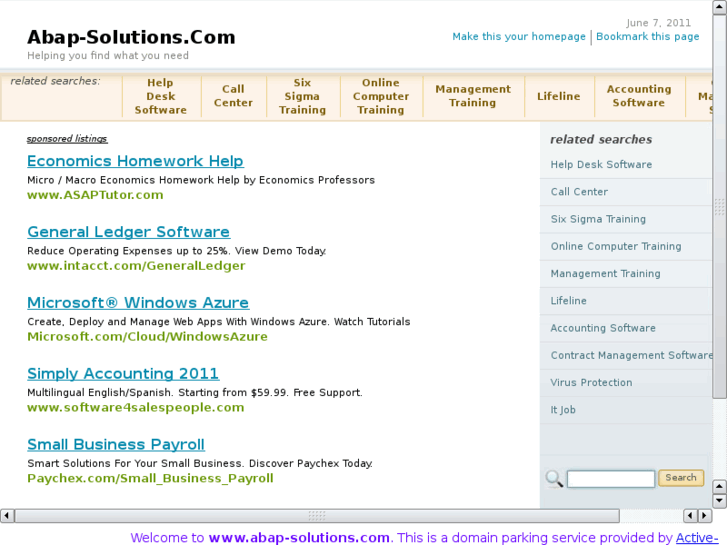Image resolution: width=727 pixels, height=545 pixels.
Task: Click Online Computer Training in sidebar
Action: coord(616,246)
